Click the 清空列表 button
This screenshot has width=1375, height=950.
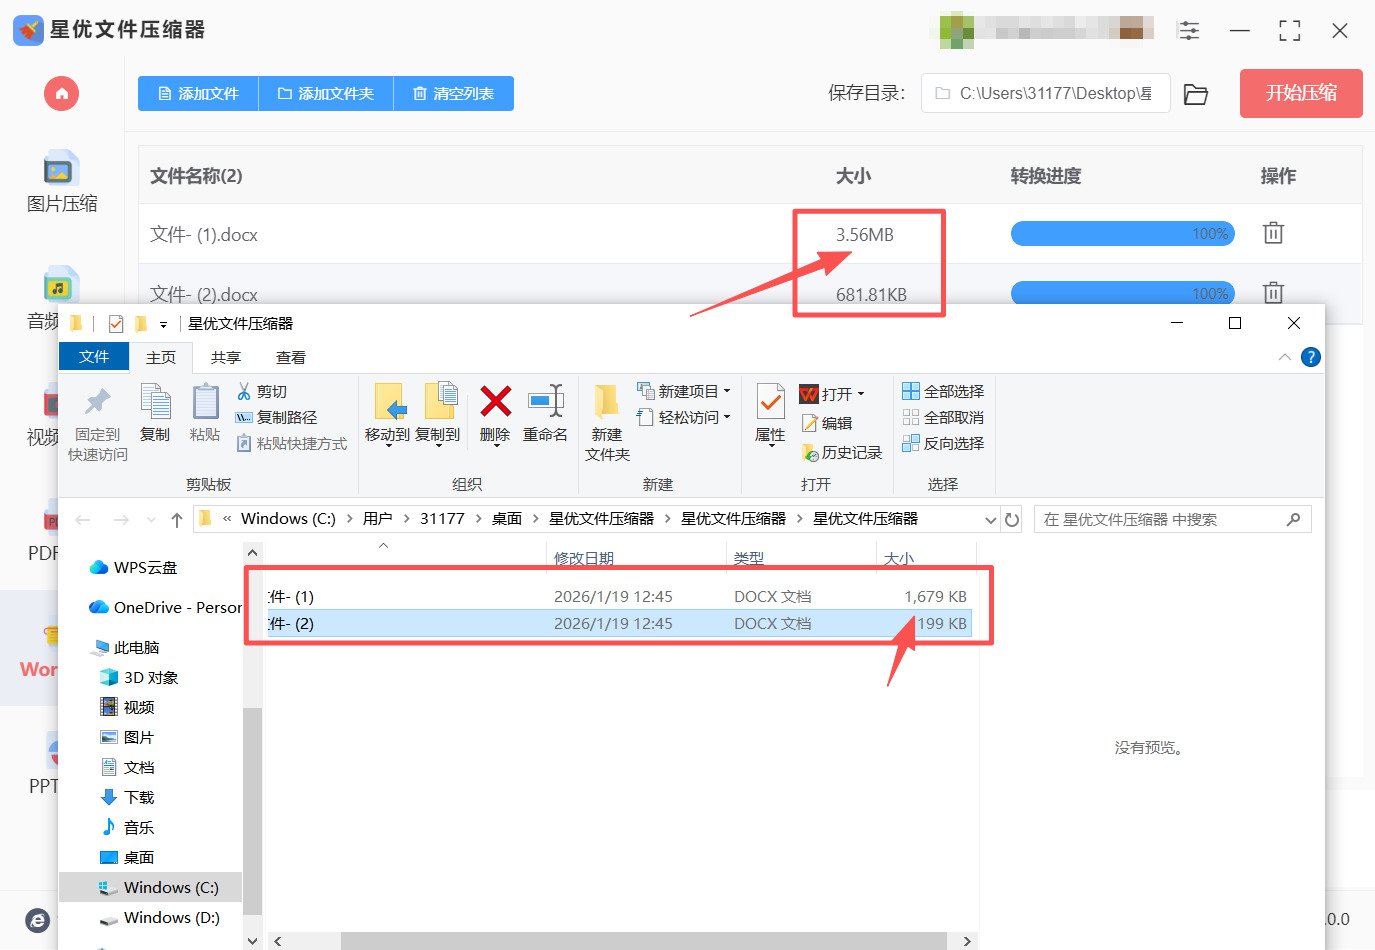tap(454, 94)
